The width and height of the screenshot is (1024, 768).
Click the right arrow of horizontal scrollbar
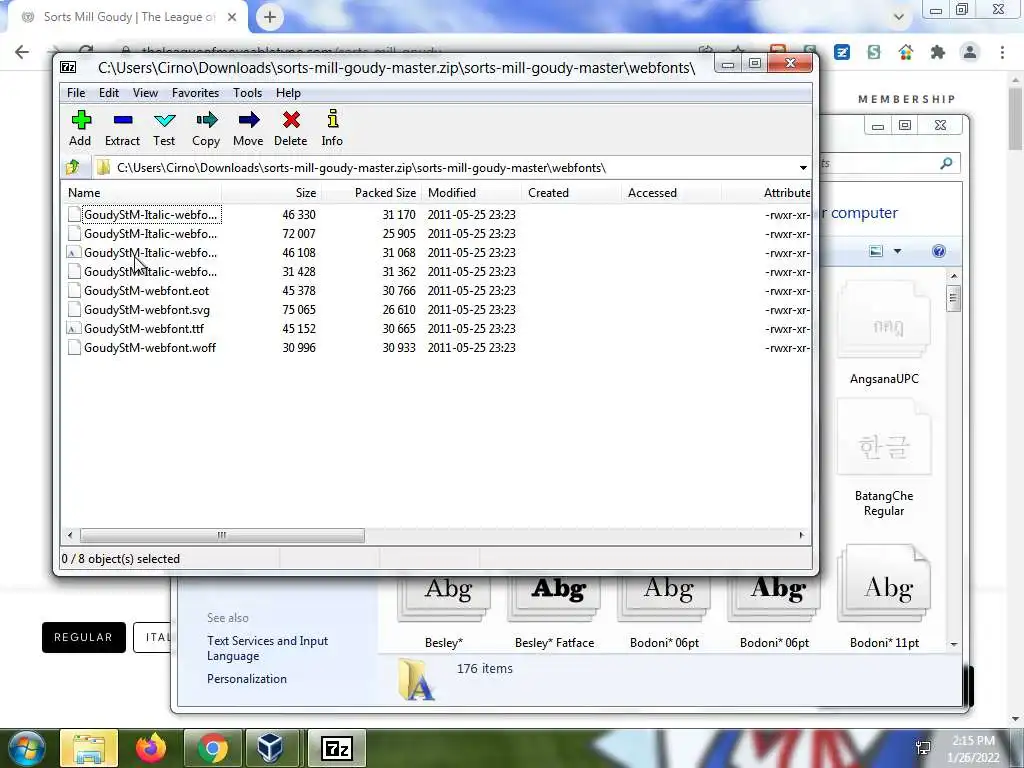[x=801, y=536]
